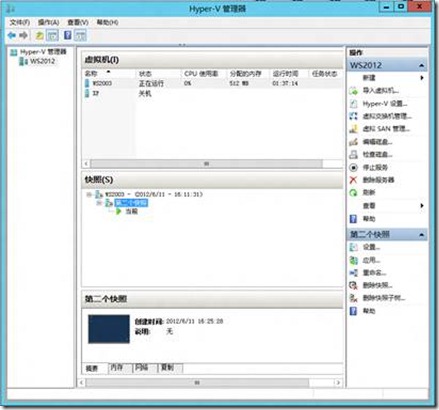Switch to the 网络 tab

142,367
